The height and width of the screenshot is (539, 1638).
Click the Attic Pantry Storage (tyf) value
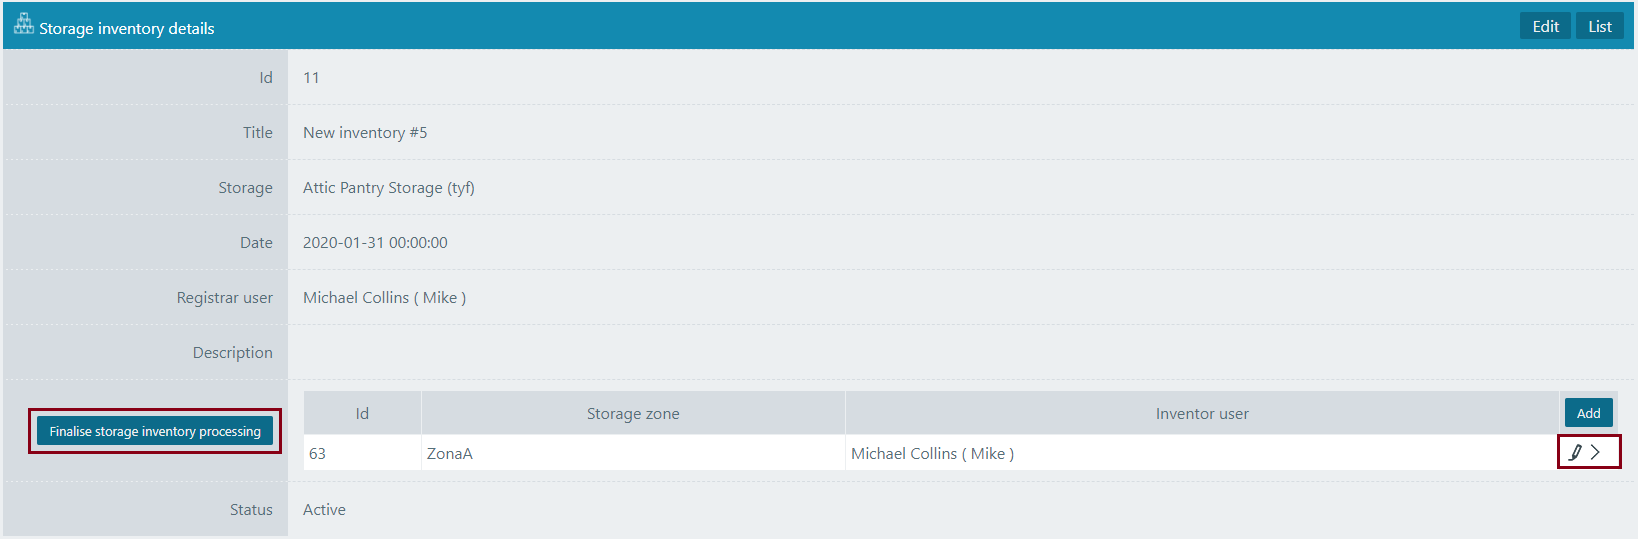click(388, 188)
